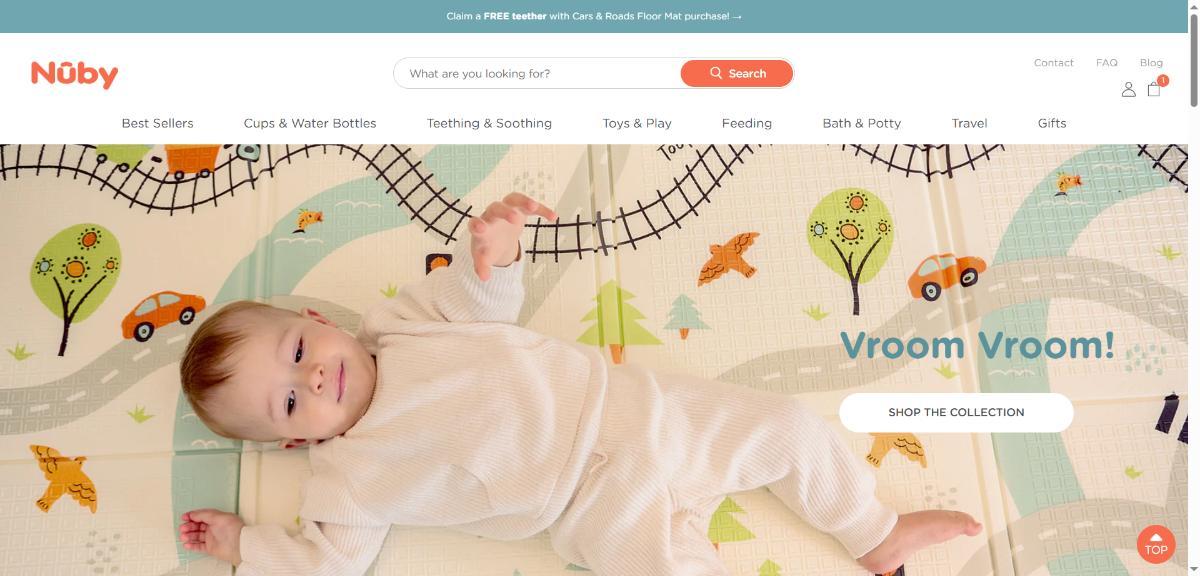Click the search field 'What are you looking for?'
Viewport: 1200px width, 576px height.
tap(537, 73)
